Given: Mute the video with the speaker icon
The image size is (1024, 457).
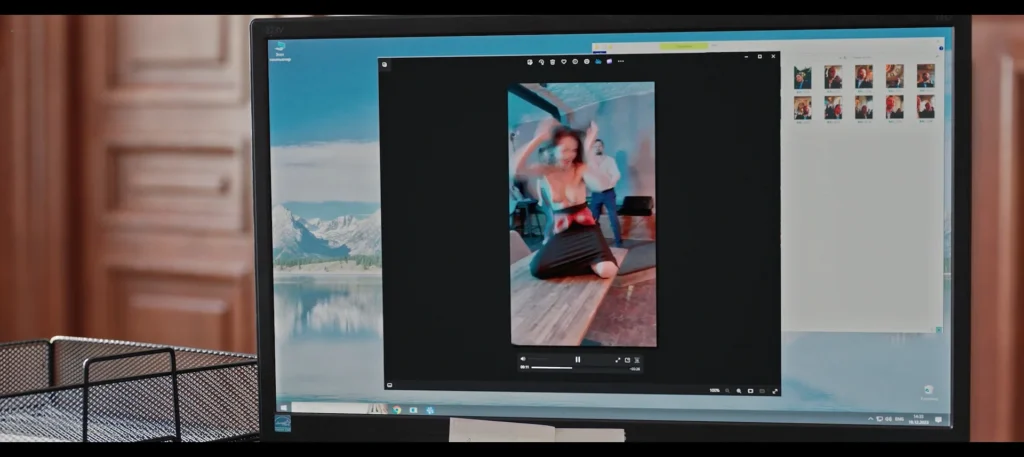Looking at the screenshot, I should point(523,359).
